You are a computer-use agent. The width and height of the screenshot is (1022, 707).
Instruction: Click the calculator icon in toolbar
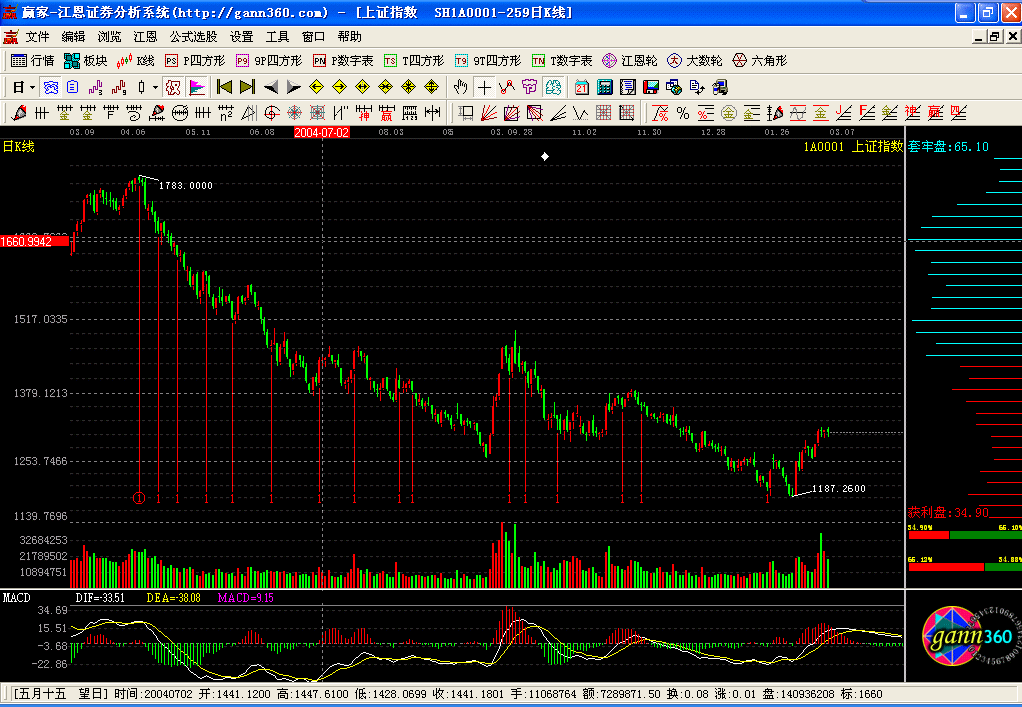tap(606, 87)
